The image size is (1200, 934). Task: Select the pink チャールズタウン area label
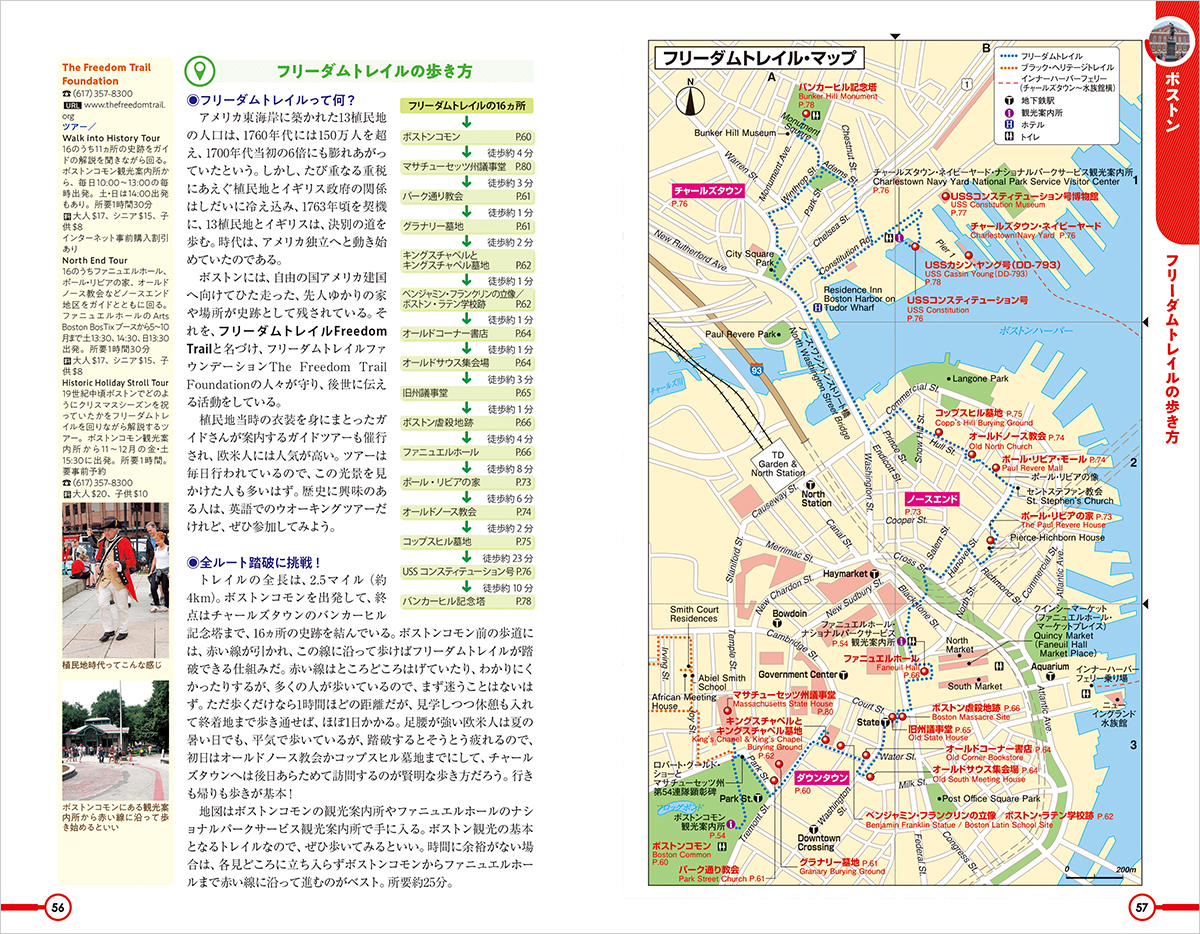(x=707, y=189)
